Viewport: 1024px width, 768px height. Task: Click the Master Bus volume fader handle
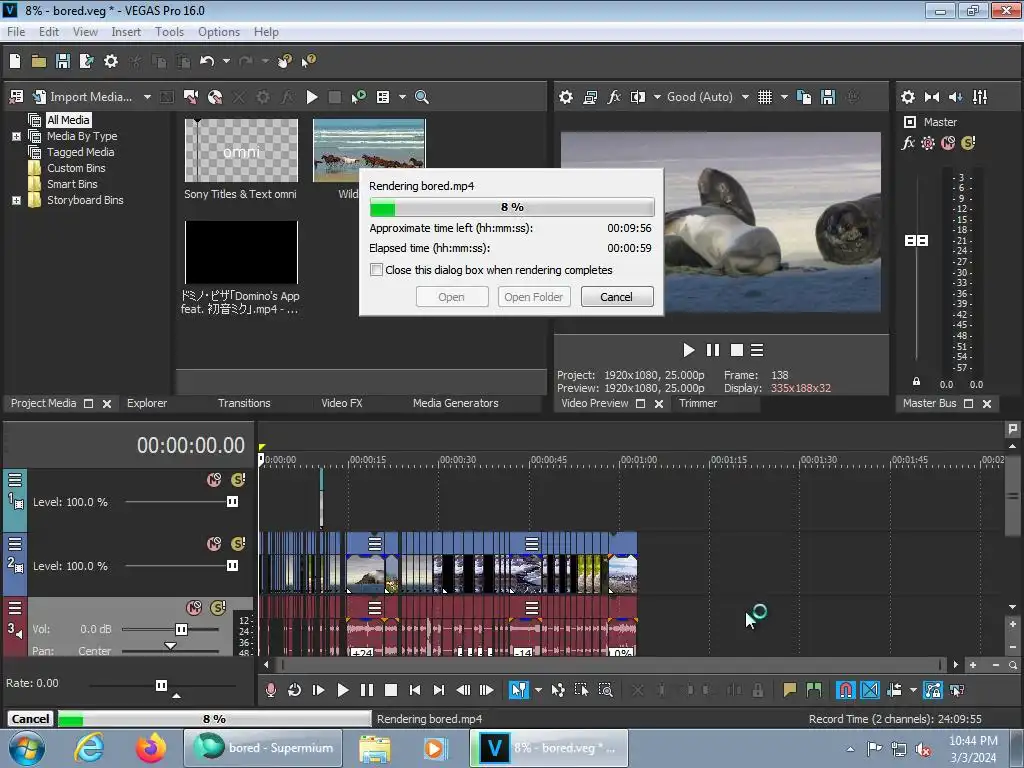[916, 241]
